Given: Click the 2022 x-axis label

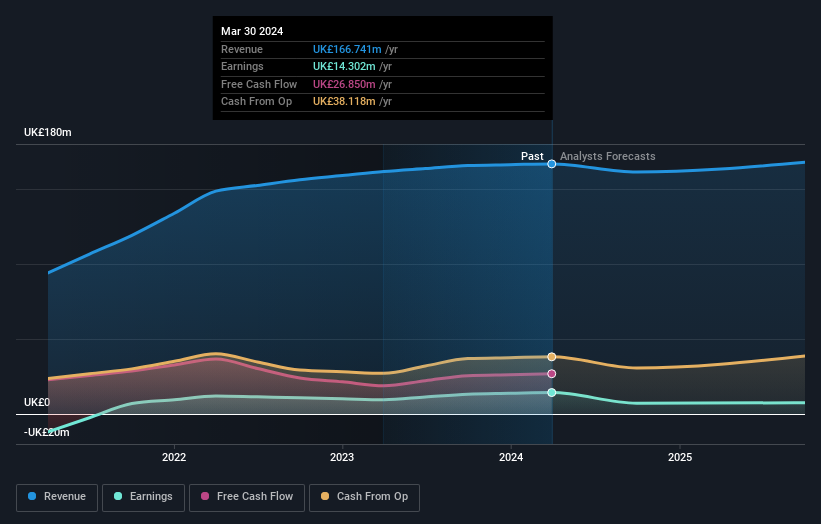Looking at the screenshot, I should pos(174,457).
